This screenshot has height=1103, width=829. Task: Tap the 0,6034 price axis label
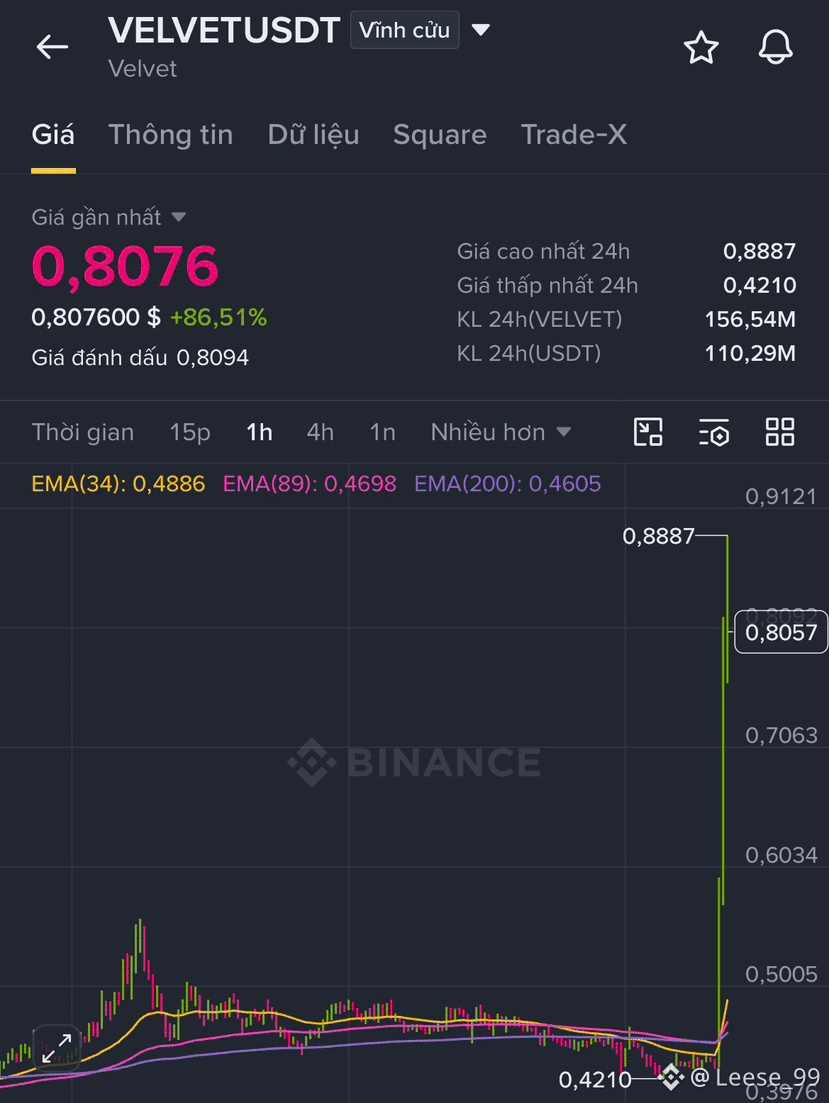781,855
